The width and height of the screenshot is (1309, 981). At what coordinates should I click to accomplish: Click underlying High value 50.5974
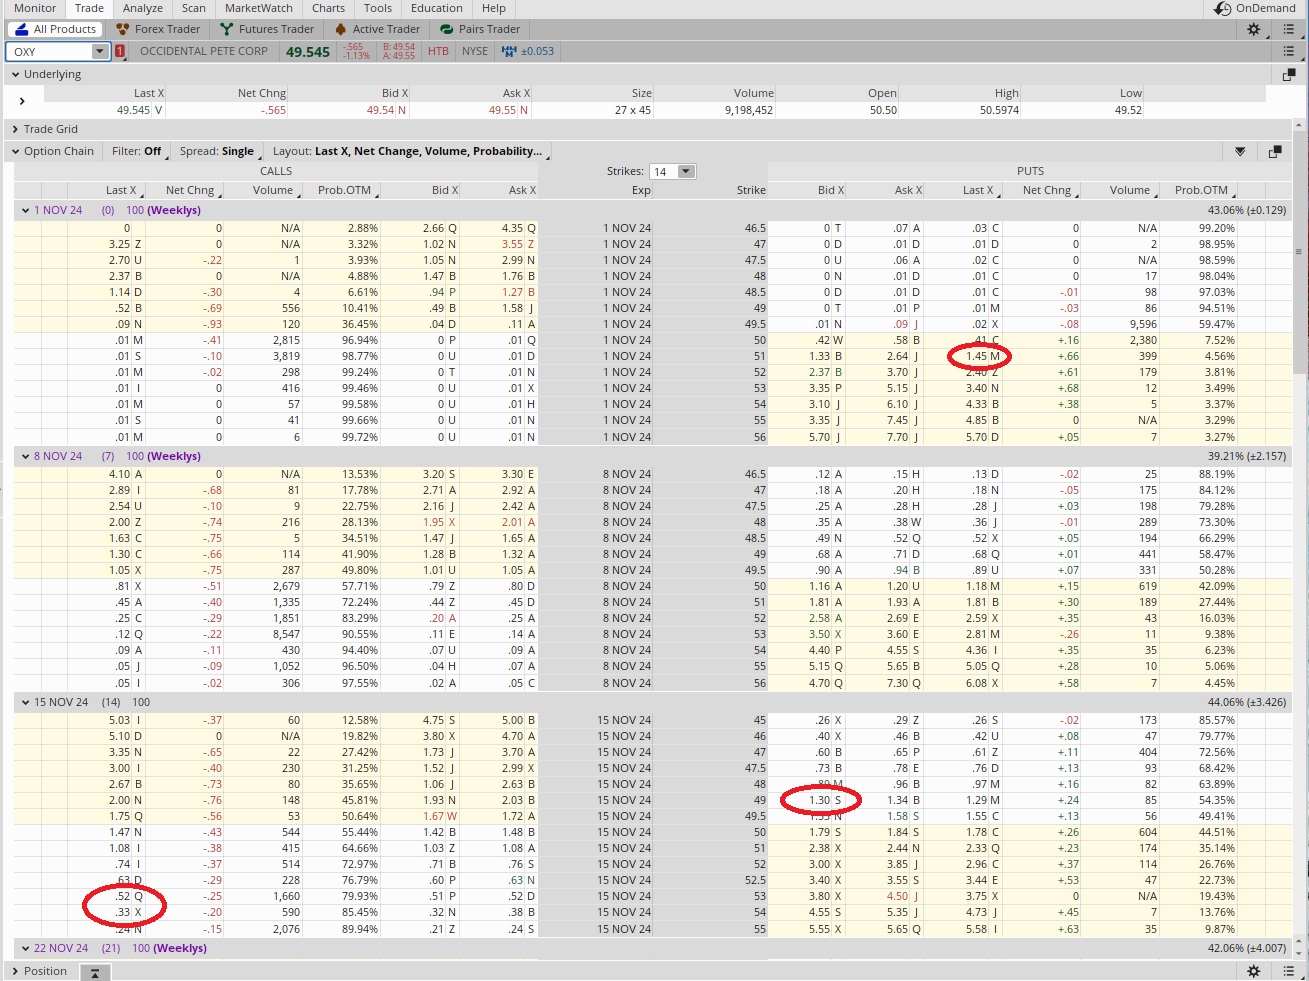point(999,111)
